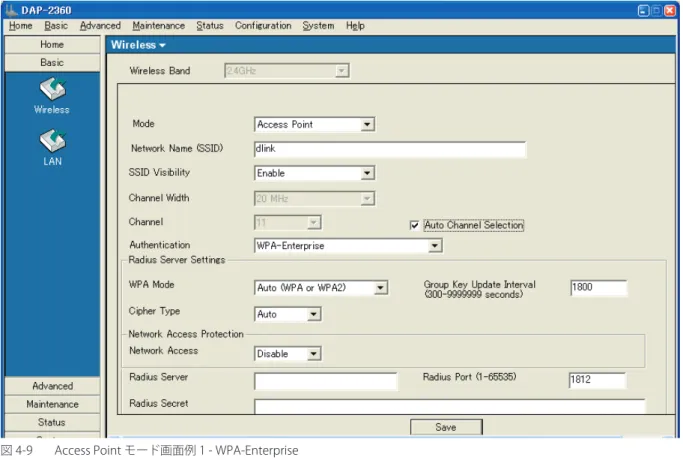Open the Wireless settings icon in sidebar

coord(52,89)
